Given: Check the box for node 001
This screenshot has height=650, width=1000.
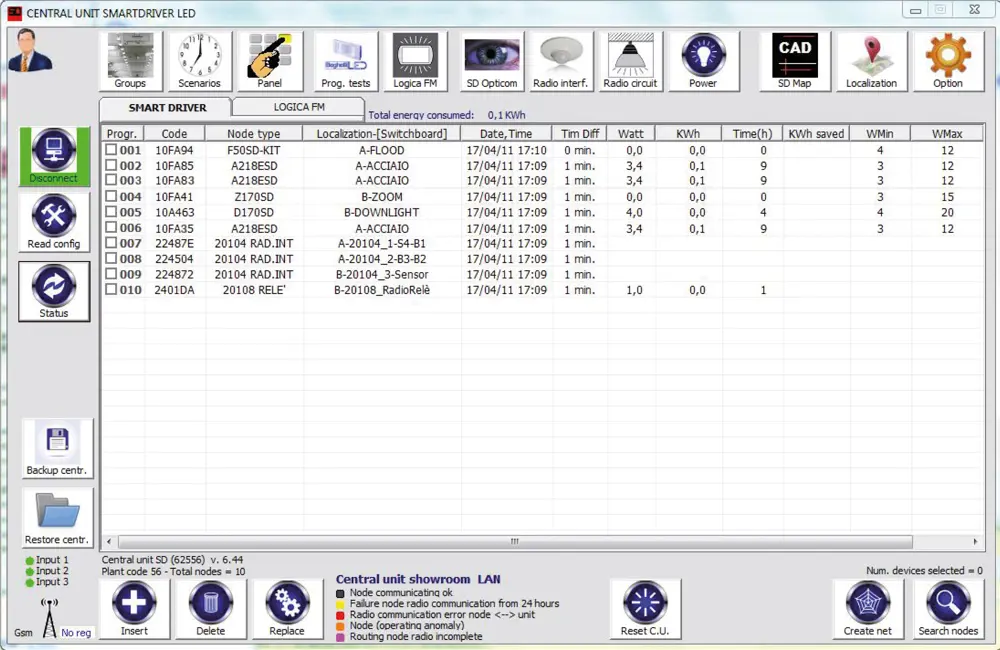Looking at the screenshot, I should [x=111, y=150].
